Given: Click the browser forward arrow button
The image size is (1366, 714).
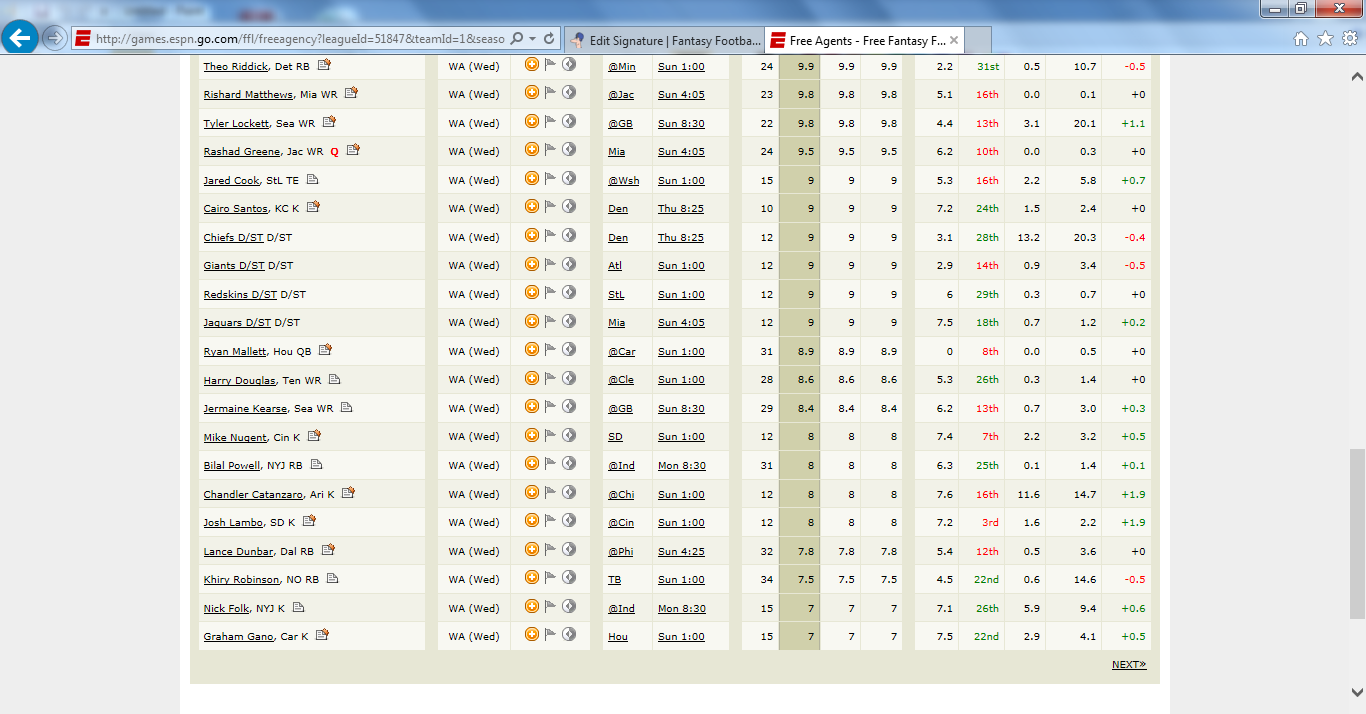Looking at the screenshot, I should click(x=54, y=39).
